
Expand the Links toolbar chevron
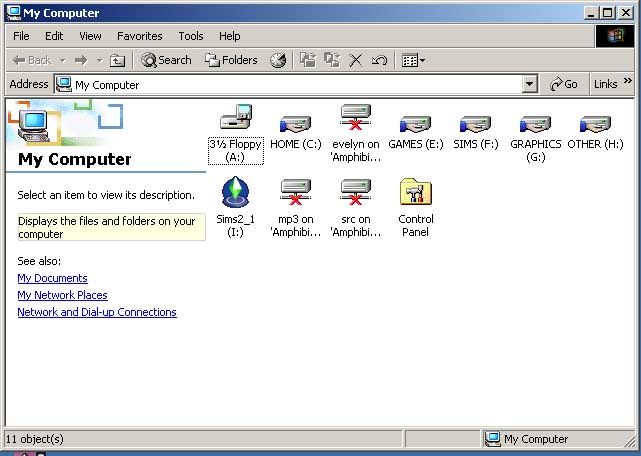pyautogui.click(x=628, y=81)
